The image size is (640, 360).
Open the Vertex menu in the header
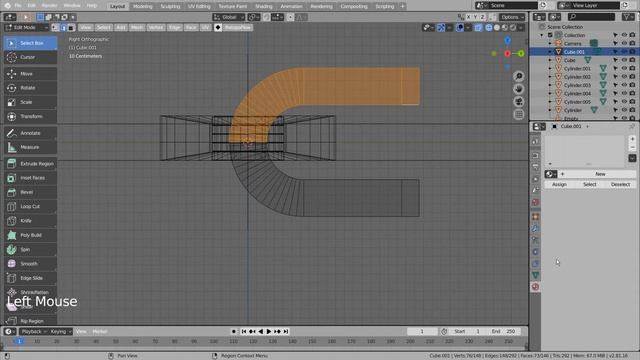pyautogui.click(x=156, y=27)
